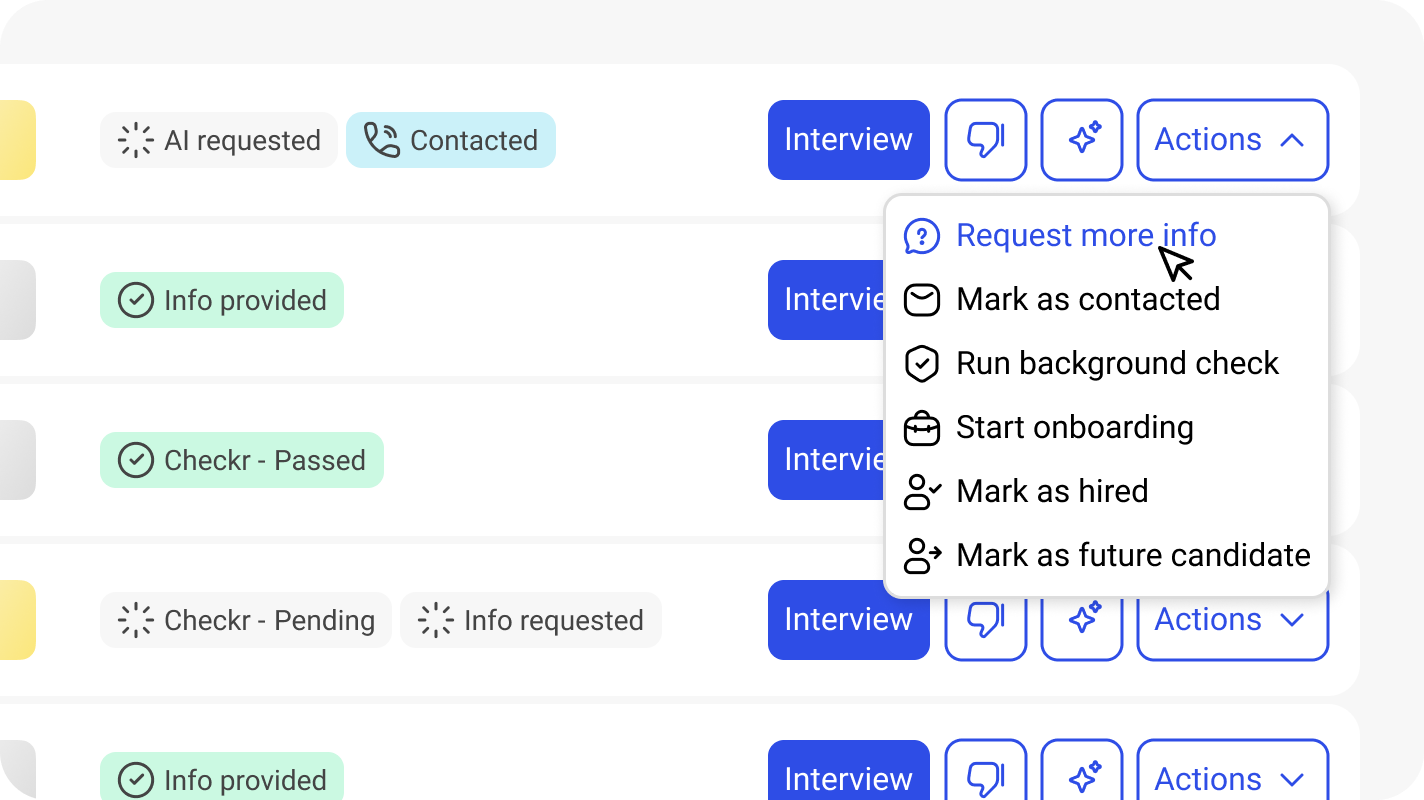Select Mark as hired menu entry
The height and width of the screenshot is (800, 1424).
1051,492
